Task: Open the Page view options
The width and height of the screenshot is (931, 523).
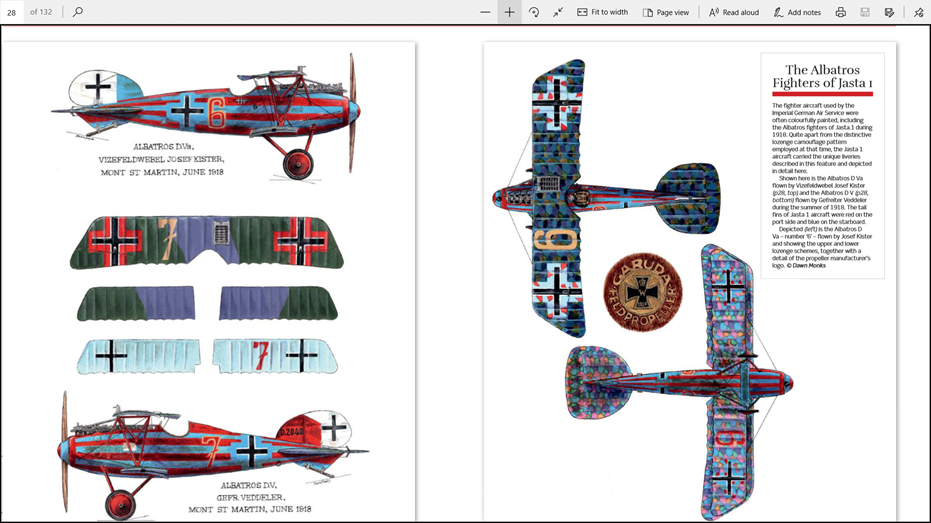Action: tap(665, 12)
